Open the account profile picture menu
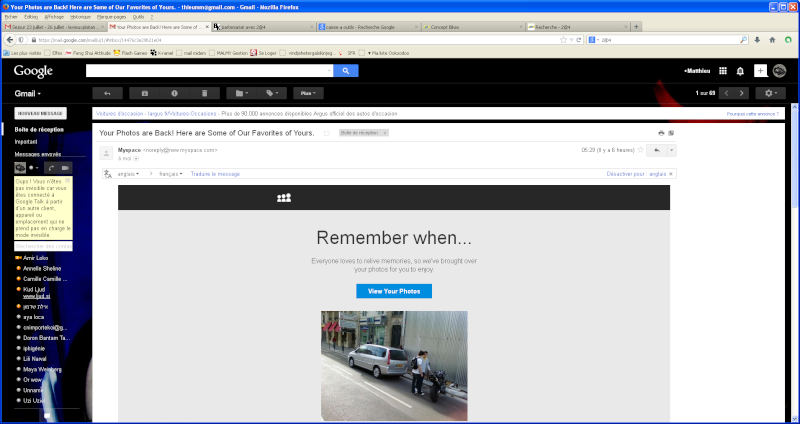Image resolution: width=800 pixels, height=424 pixels. pos(779,71)
